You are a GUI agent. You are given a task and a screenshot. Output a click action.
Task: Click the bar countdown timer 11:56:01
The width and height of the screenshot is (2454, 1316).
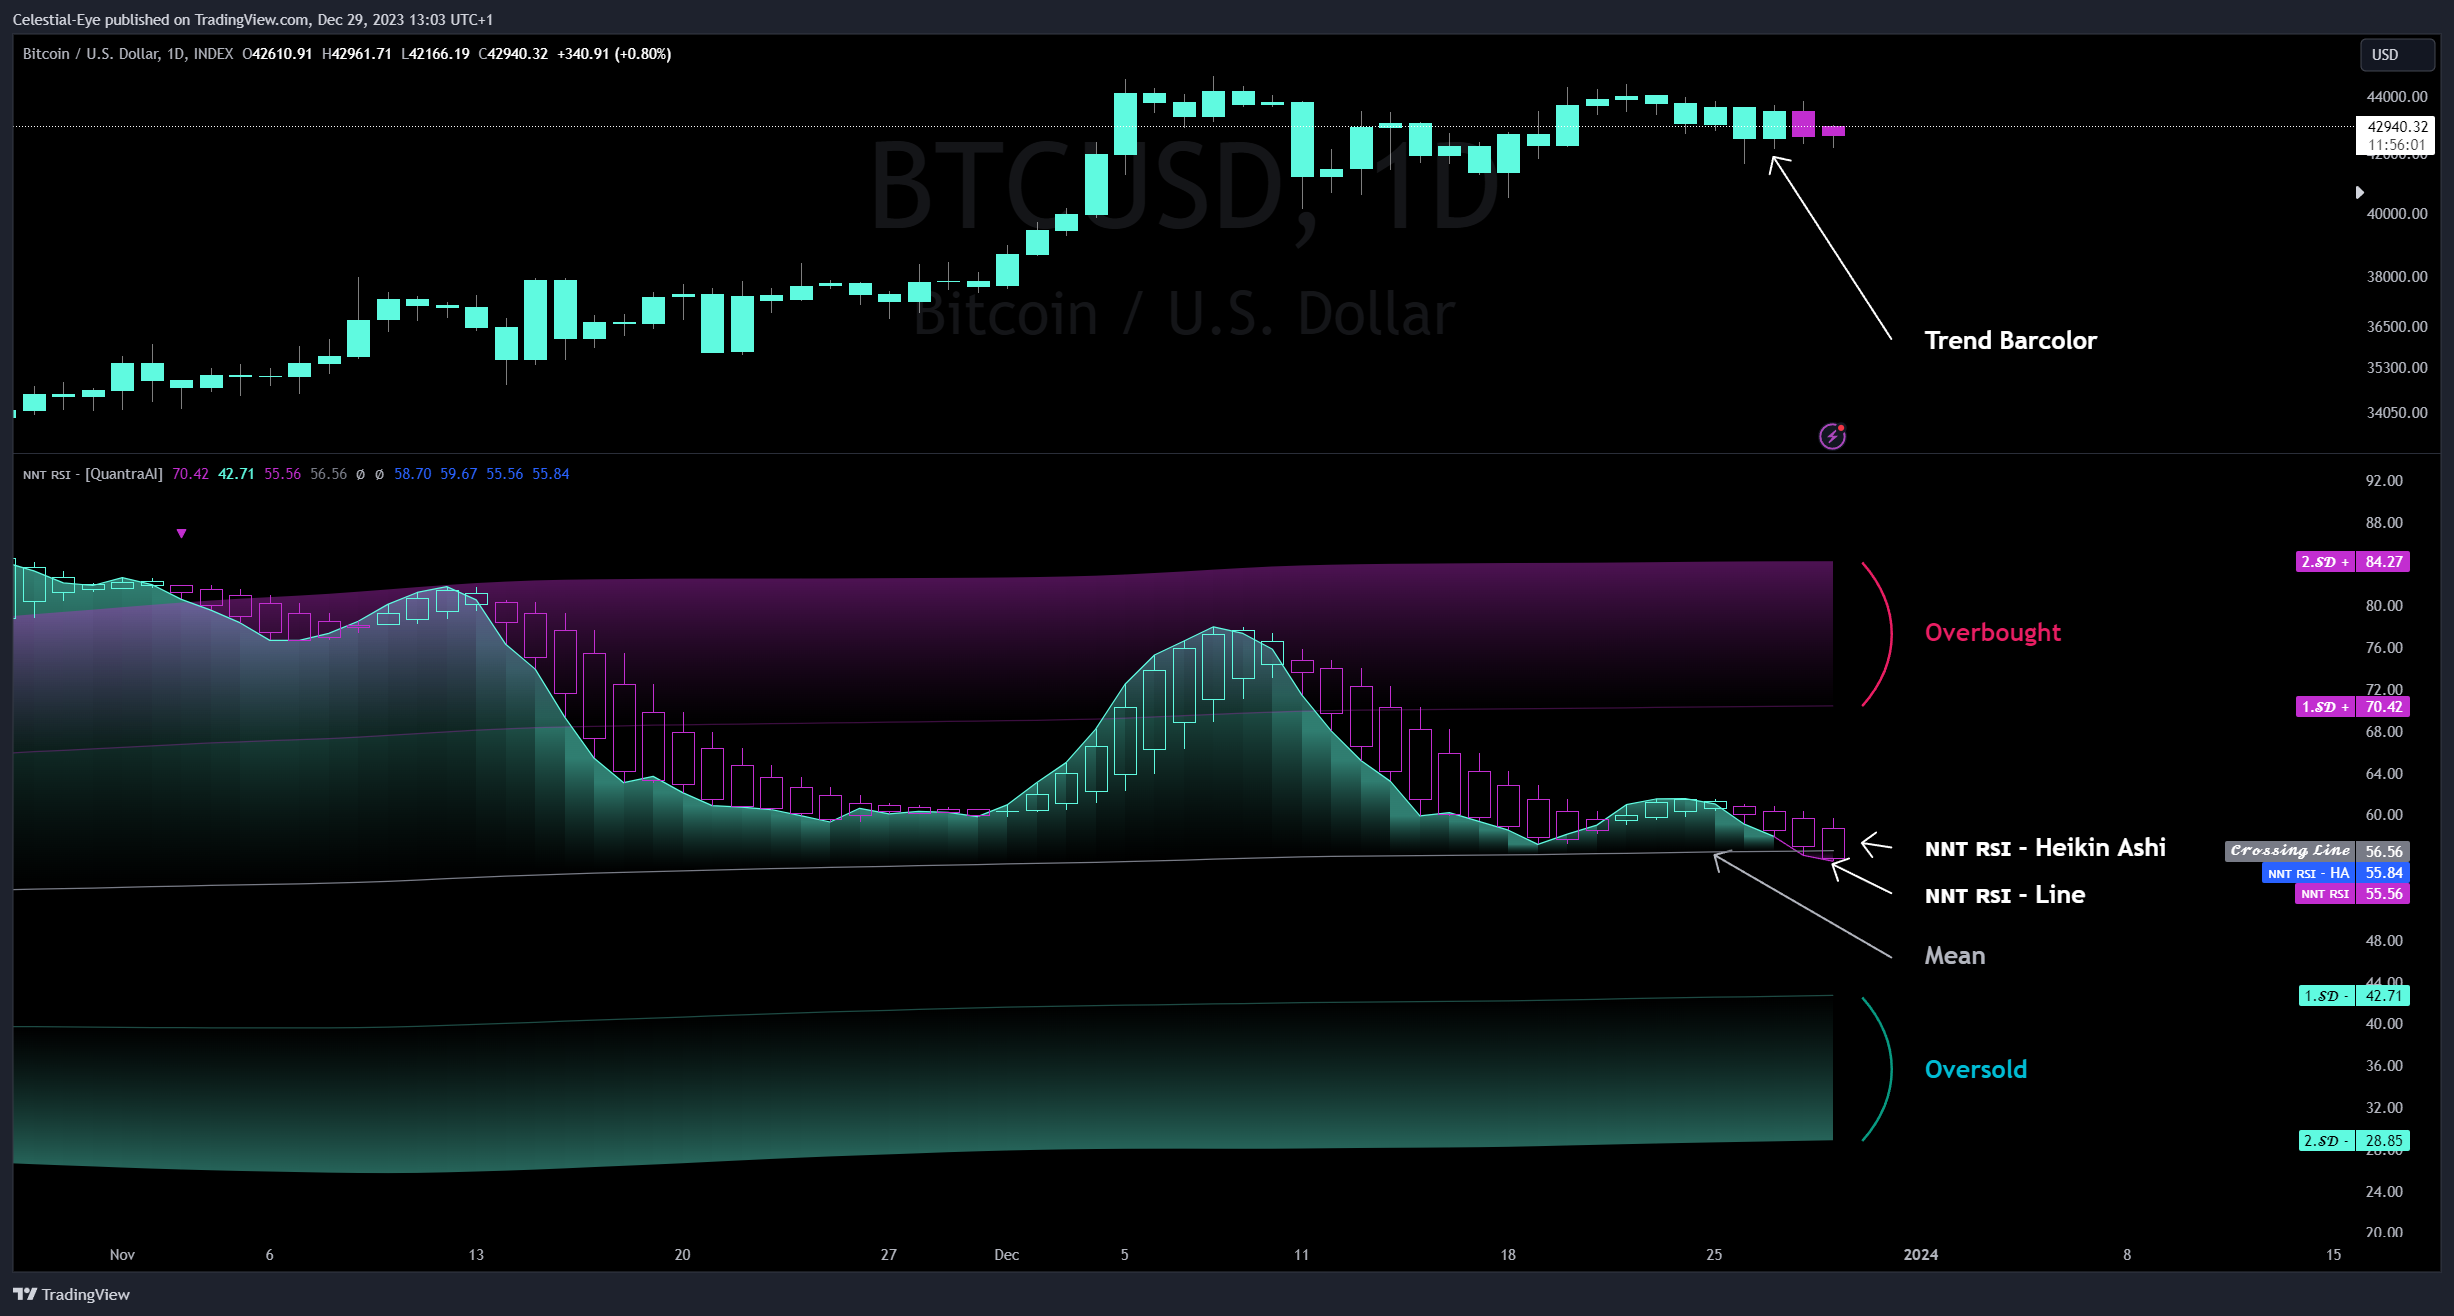2397,145
